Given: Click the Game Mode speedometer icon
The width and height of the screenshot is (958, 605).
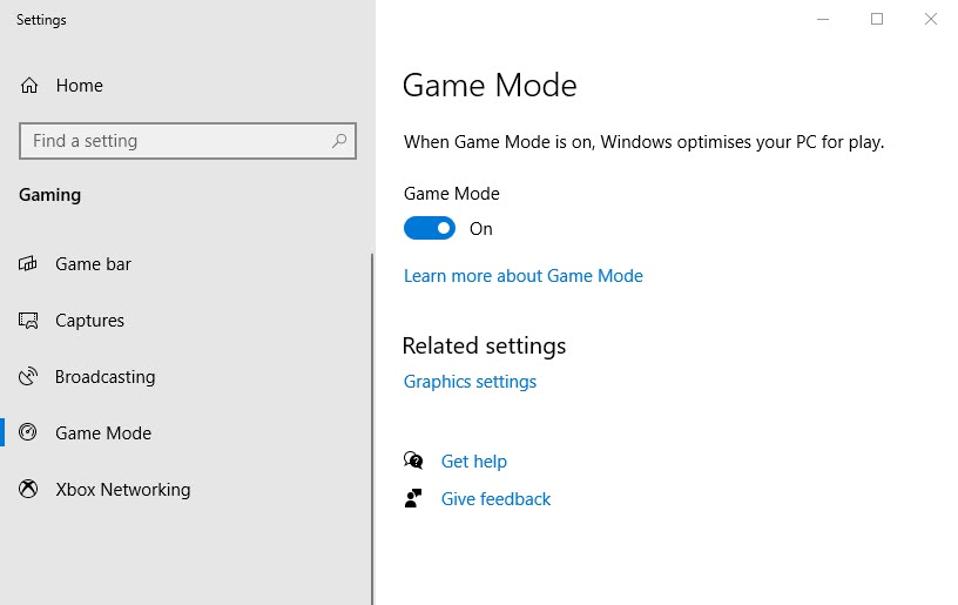Looking at the screenshot, I should (28, 433).
